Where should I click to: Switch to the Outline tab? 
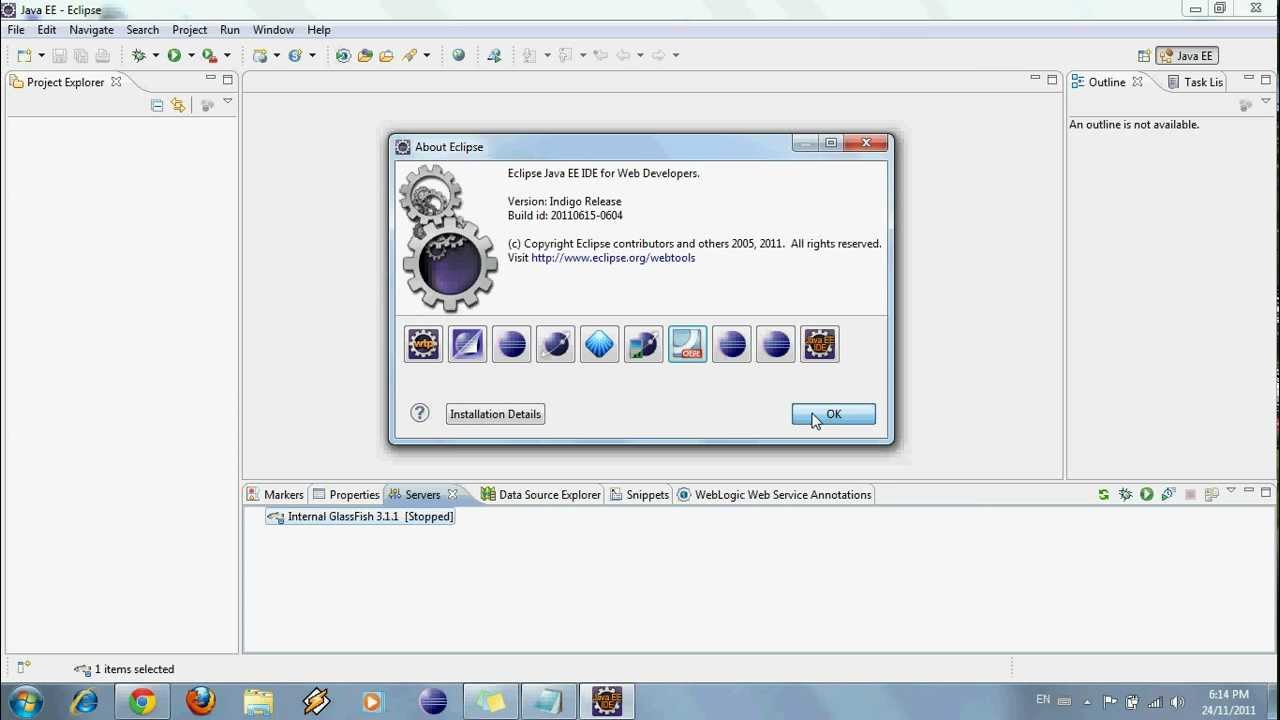point(1106,82)
